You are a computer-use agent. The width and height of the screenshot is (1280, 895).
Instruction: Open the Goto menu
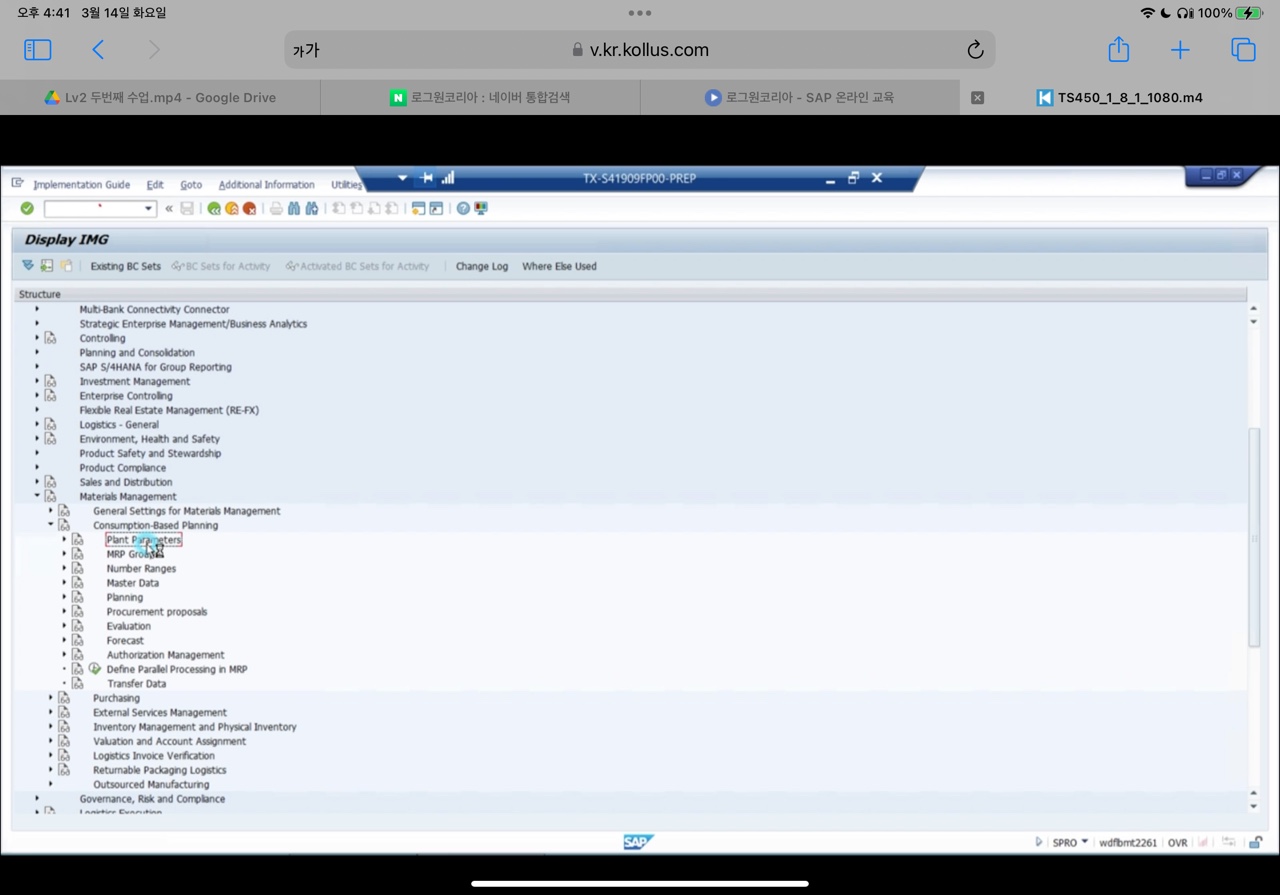pos(191,185)
